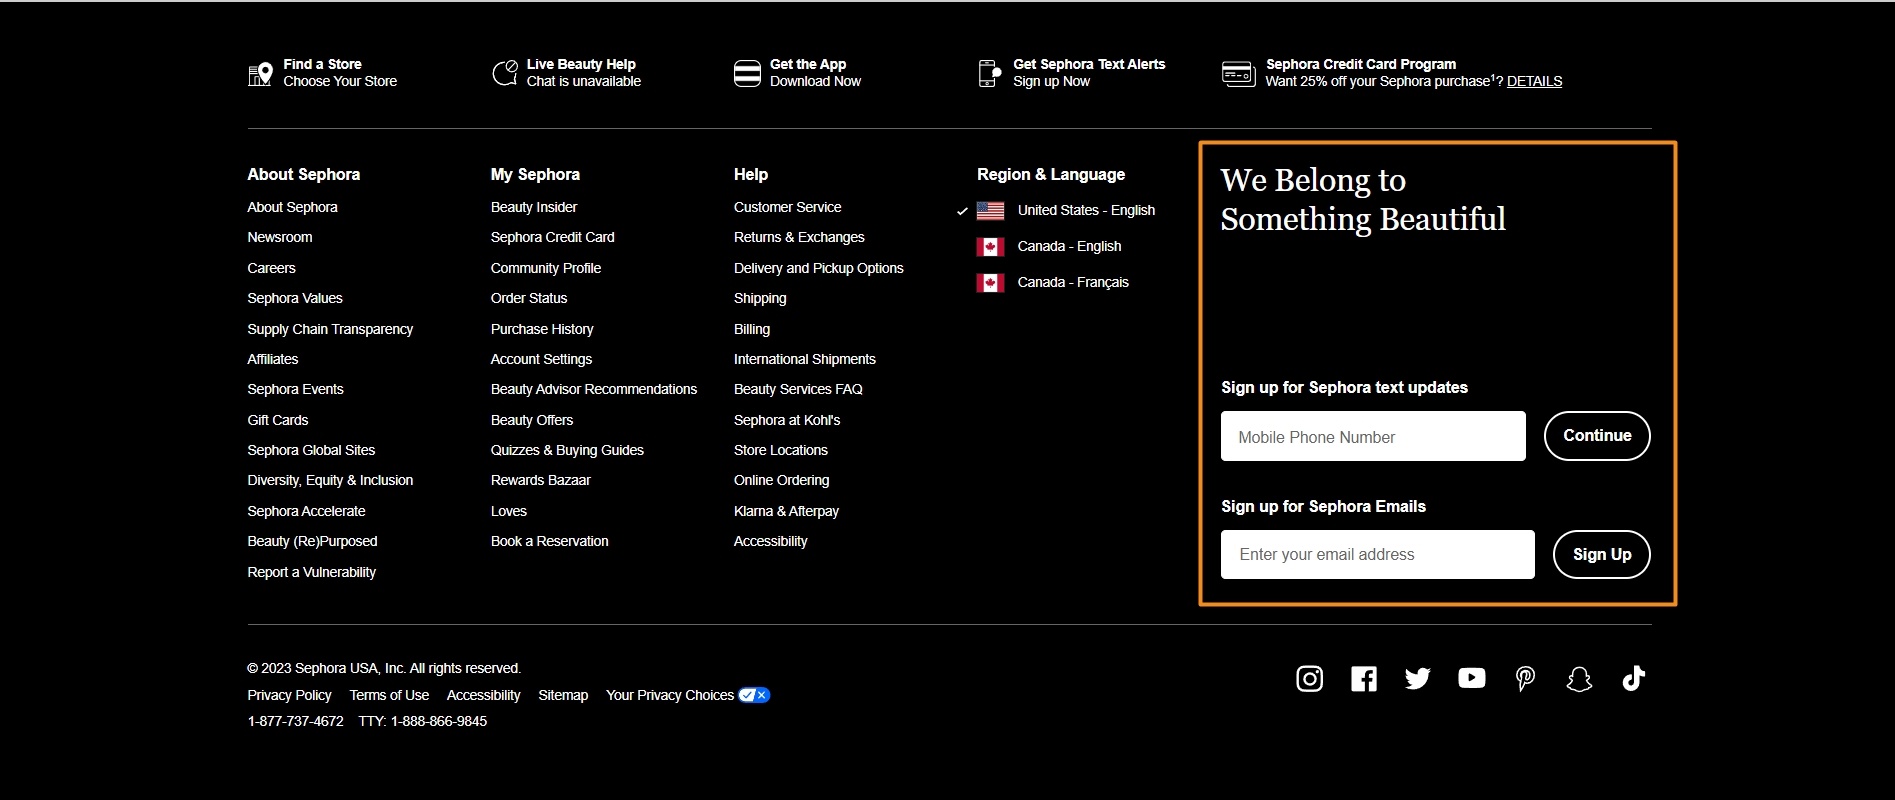Screen dimensions: 1895x800
Task: Open the Purchase History link
Action: click(x=542, y=329)
